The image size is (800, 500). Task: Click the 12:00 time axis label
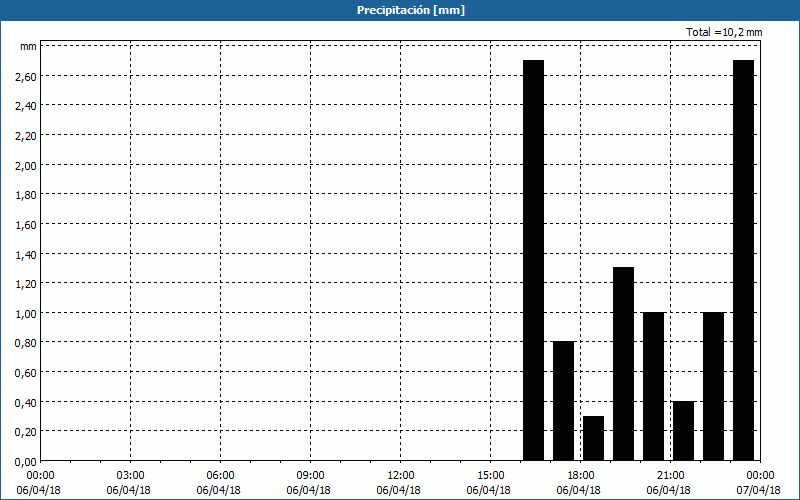click(x=401, y=476)
